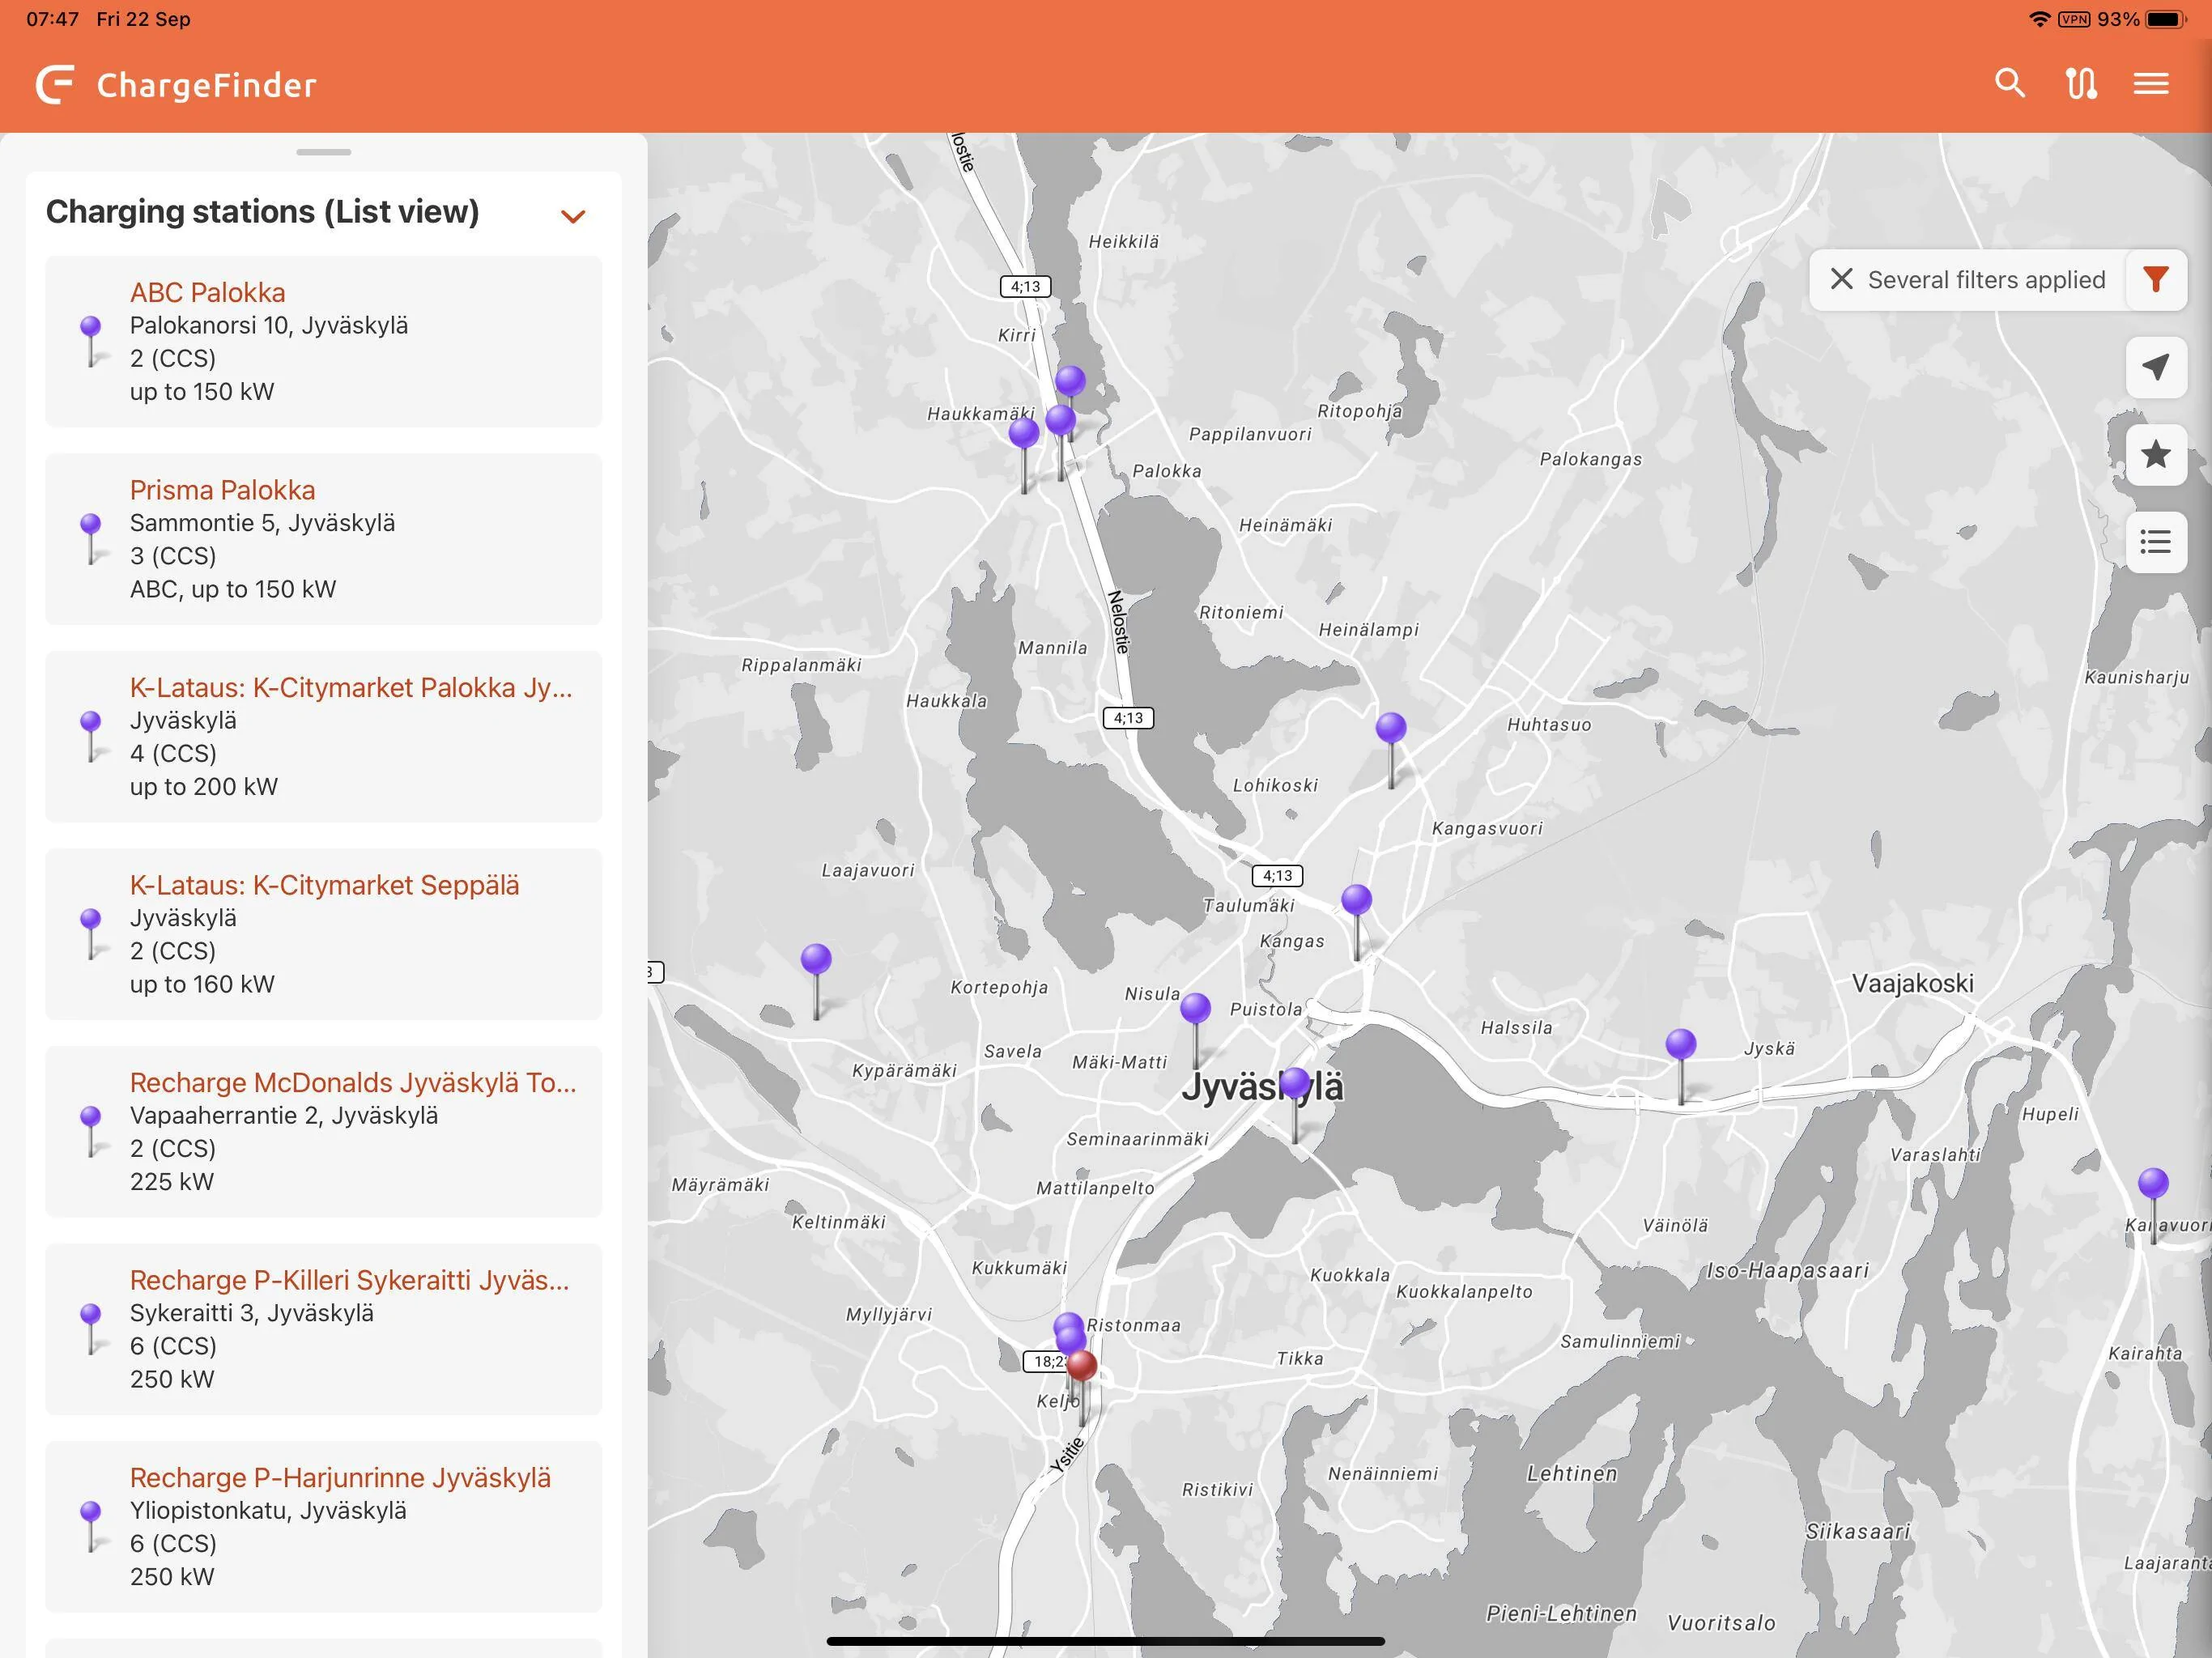2212x1658 pixels.
Task: Tap the VPN status indicator
Action: tap(2074, 19)
